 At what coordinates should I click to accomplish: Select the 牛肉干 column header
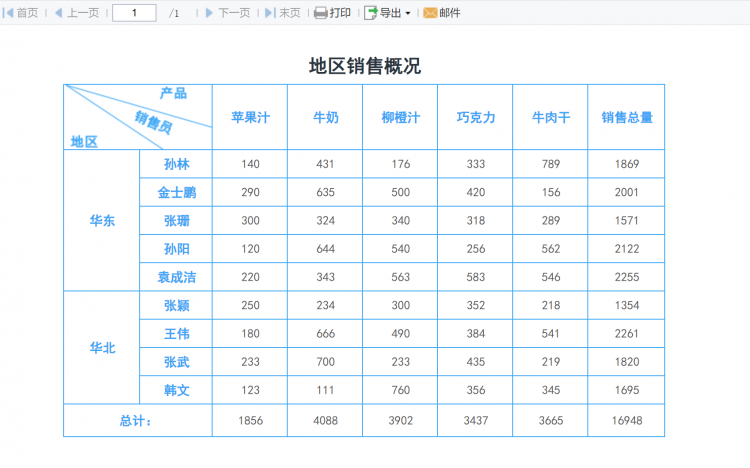tap(551, 117)
